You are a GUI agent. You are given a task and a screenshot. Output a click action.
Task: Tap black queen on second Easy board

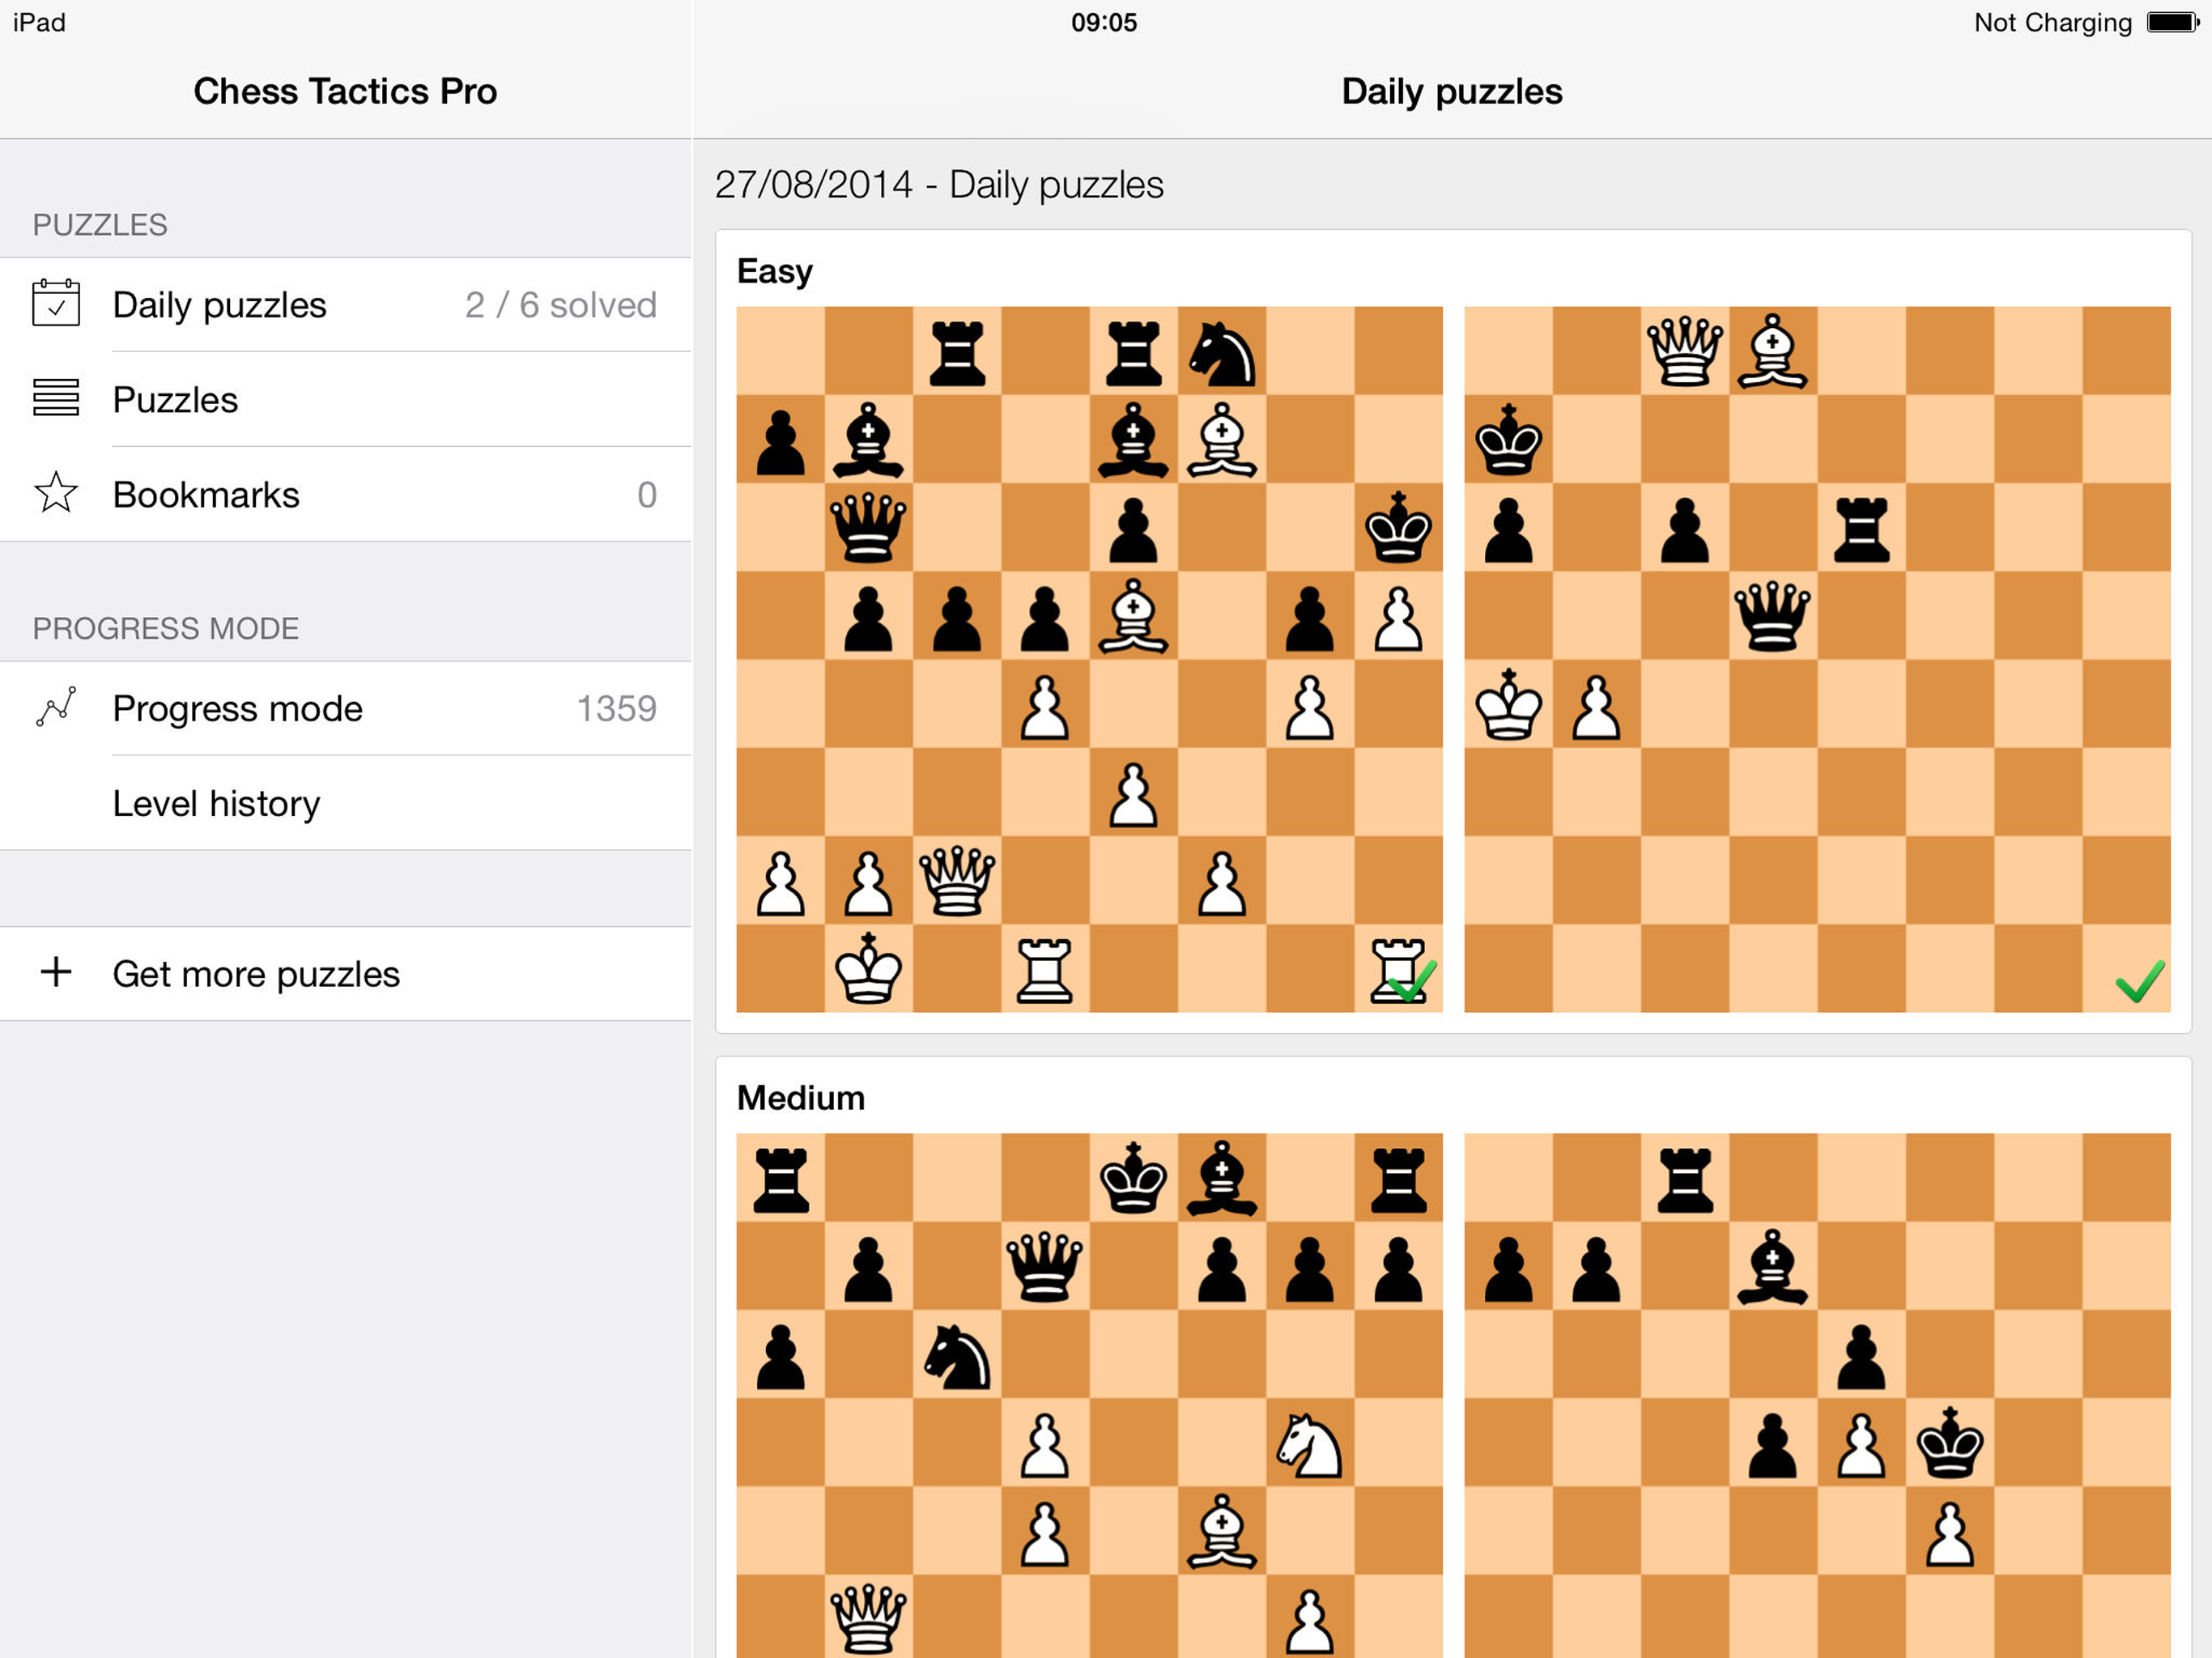pos(1772,616)
